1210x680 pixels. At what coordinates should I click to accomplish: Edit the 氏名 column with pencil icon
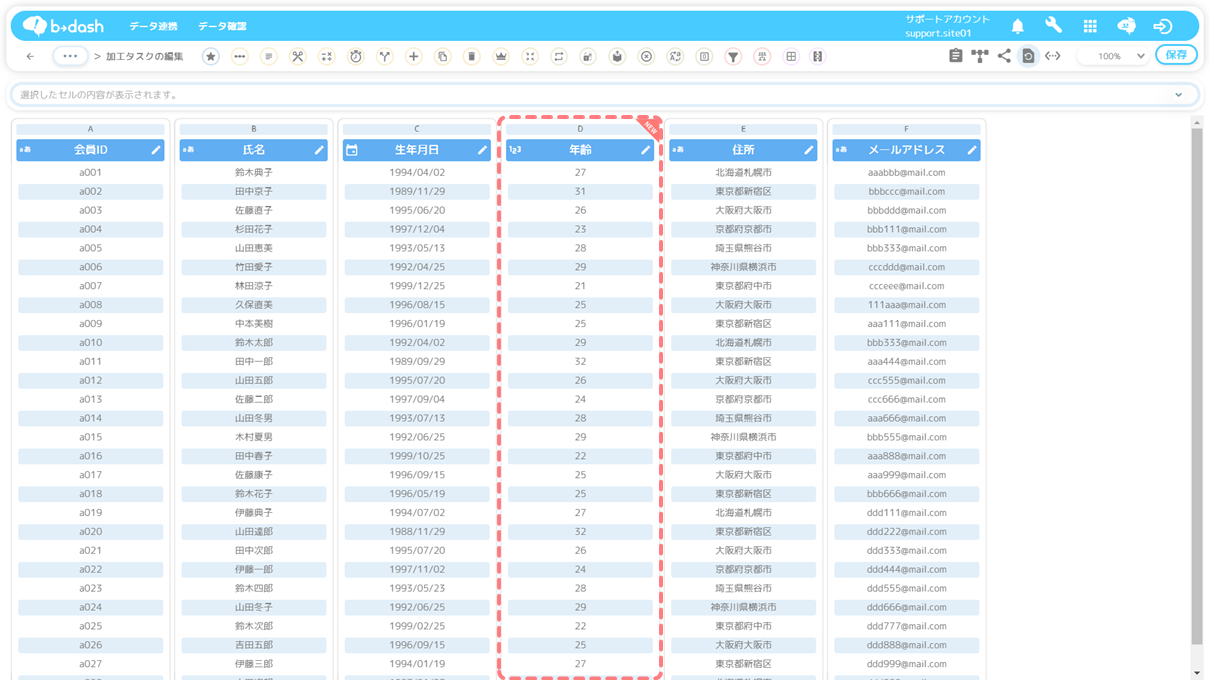pos(319,150)
